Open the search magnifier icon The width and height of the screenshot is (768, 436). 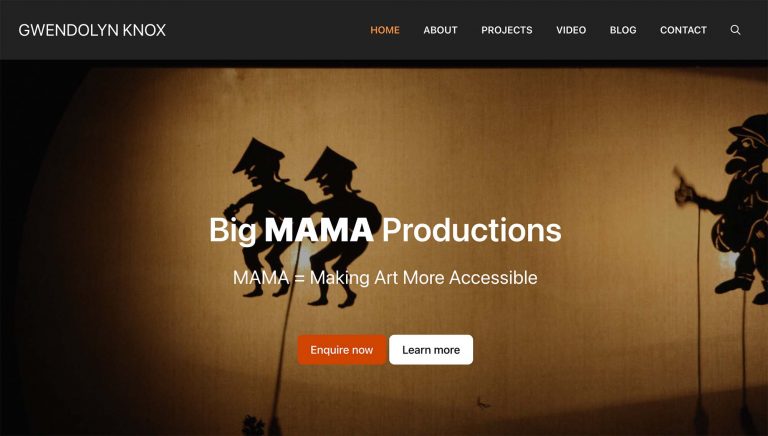[x=735, y=30]
